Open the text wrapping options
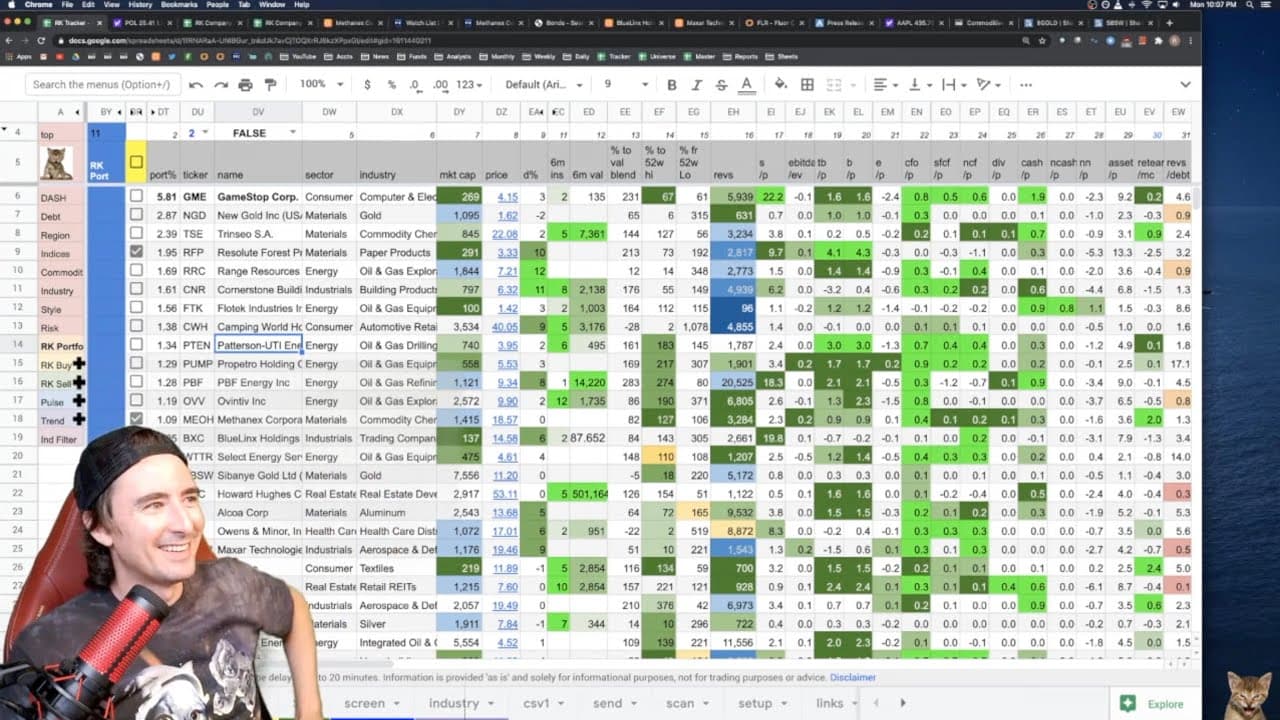1280x720 pixels. point(953,85)
